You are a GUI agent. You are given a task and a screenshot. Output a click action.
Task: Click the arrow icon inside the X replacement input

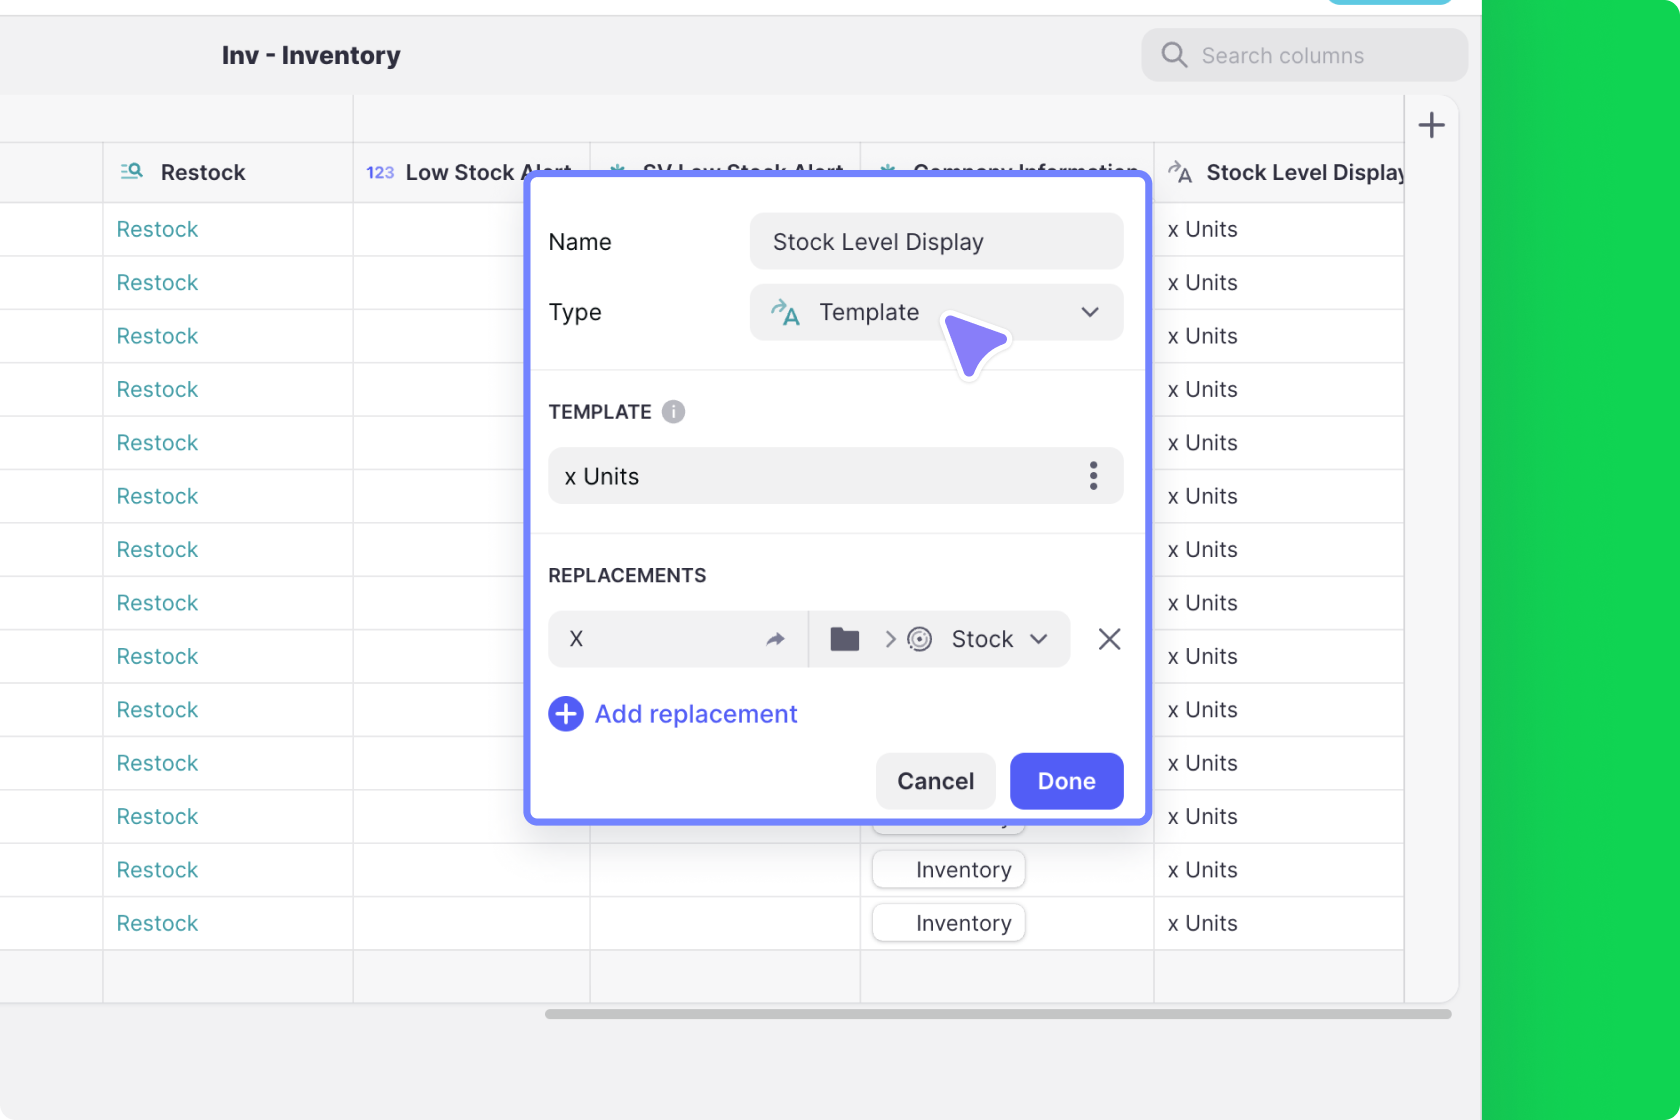pos(776,639)
